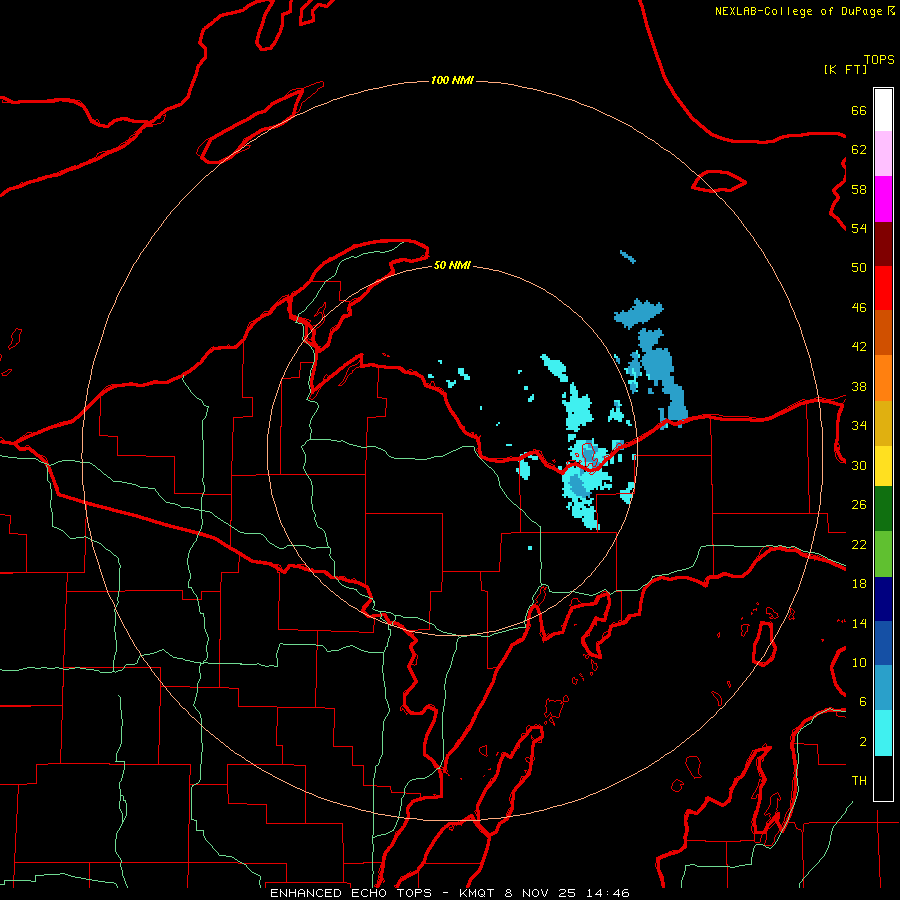Select the dark red legend swatch
The height and width of the screenshot is (900, 900).
883,244
